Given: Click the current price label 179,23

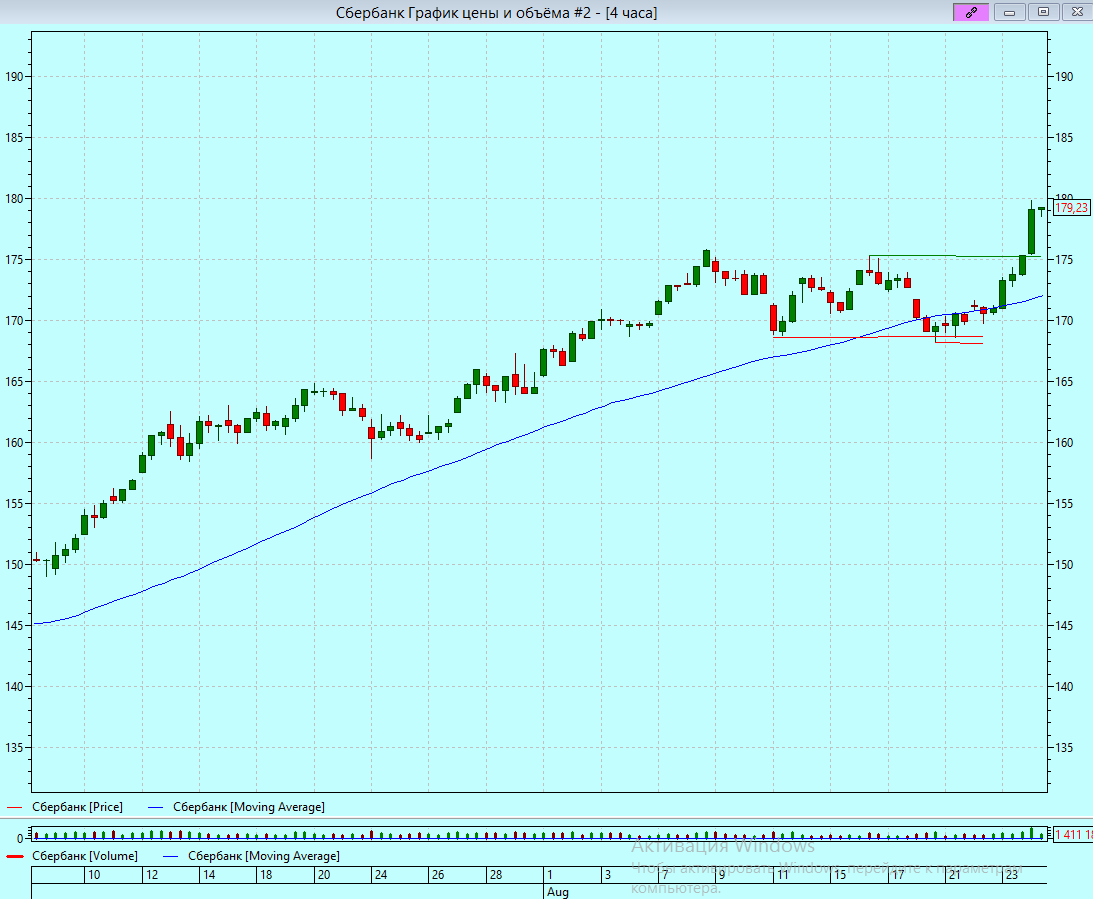Looking at the screenshot, I should pyautogui.click(x=1071, y=208).
